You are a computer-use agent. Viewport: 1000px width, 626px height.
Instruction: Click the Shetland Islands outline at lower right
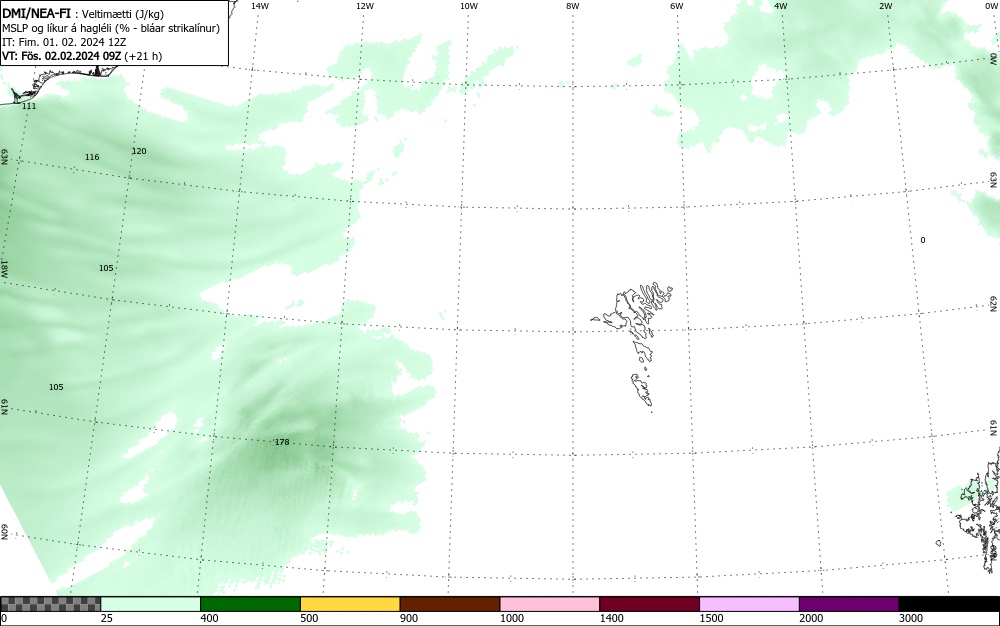(979, 510)
